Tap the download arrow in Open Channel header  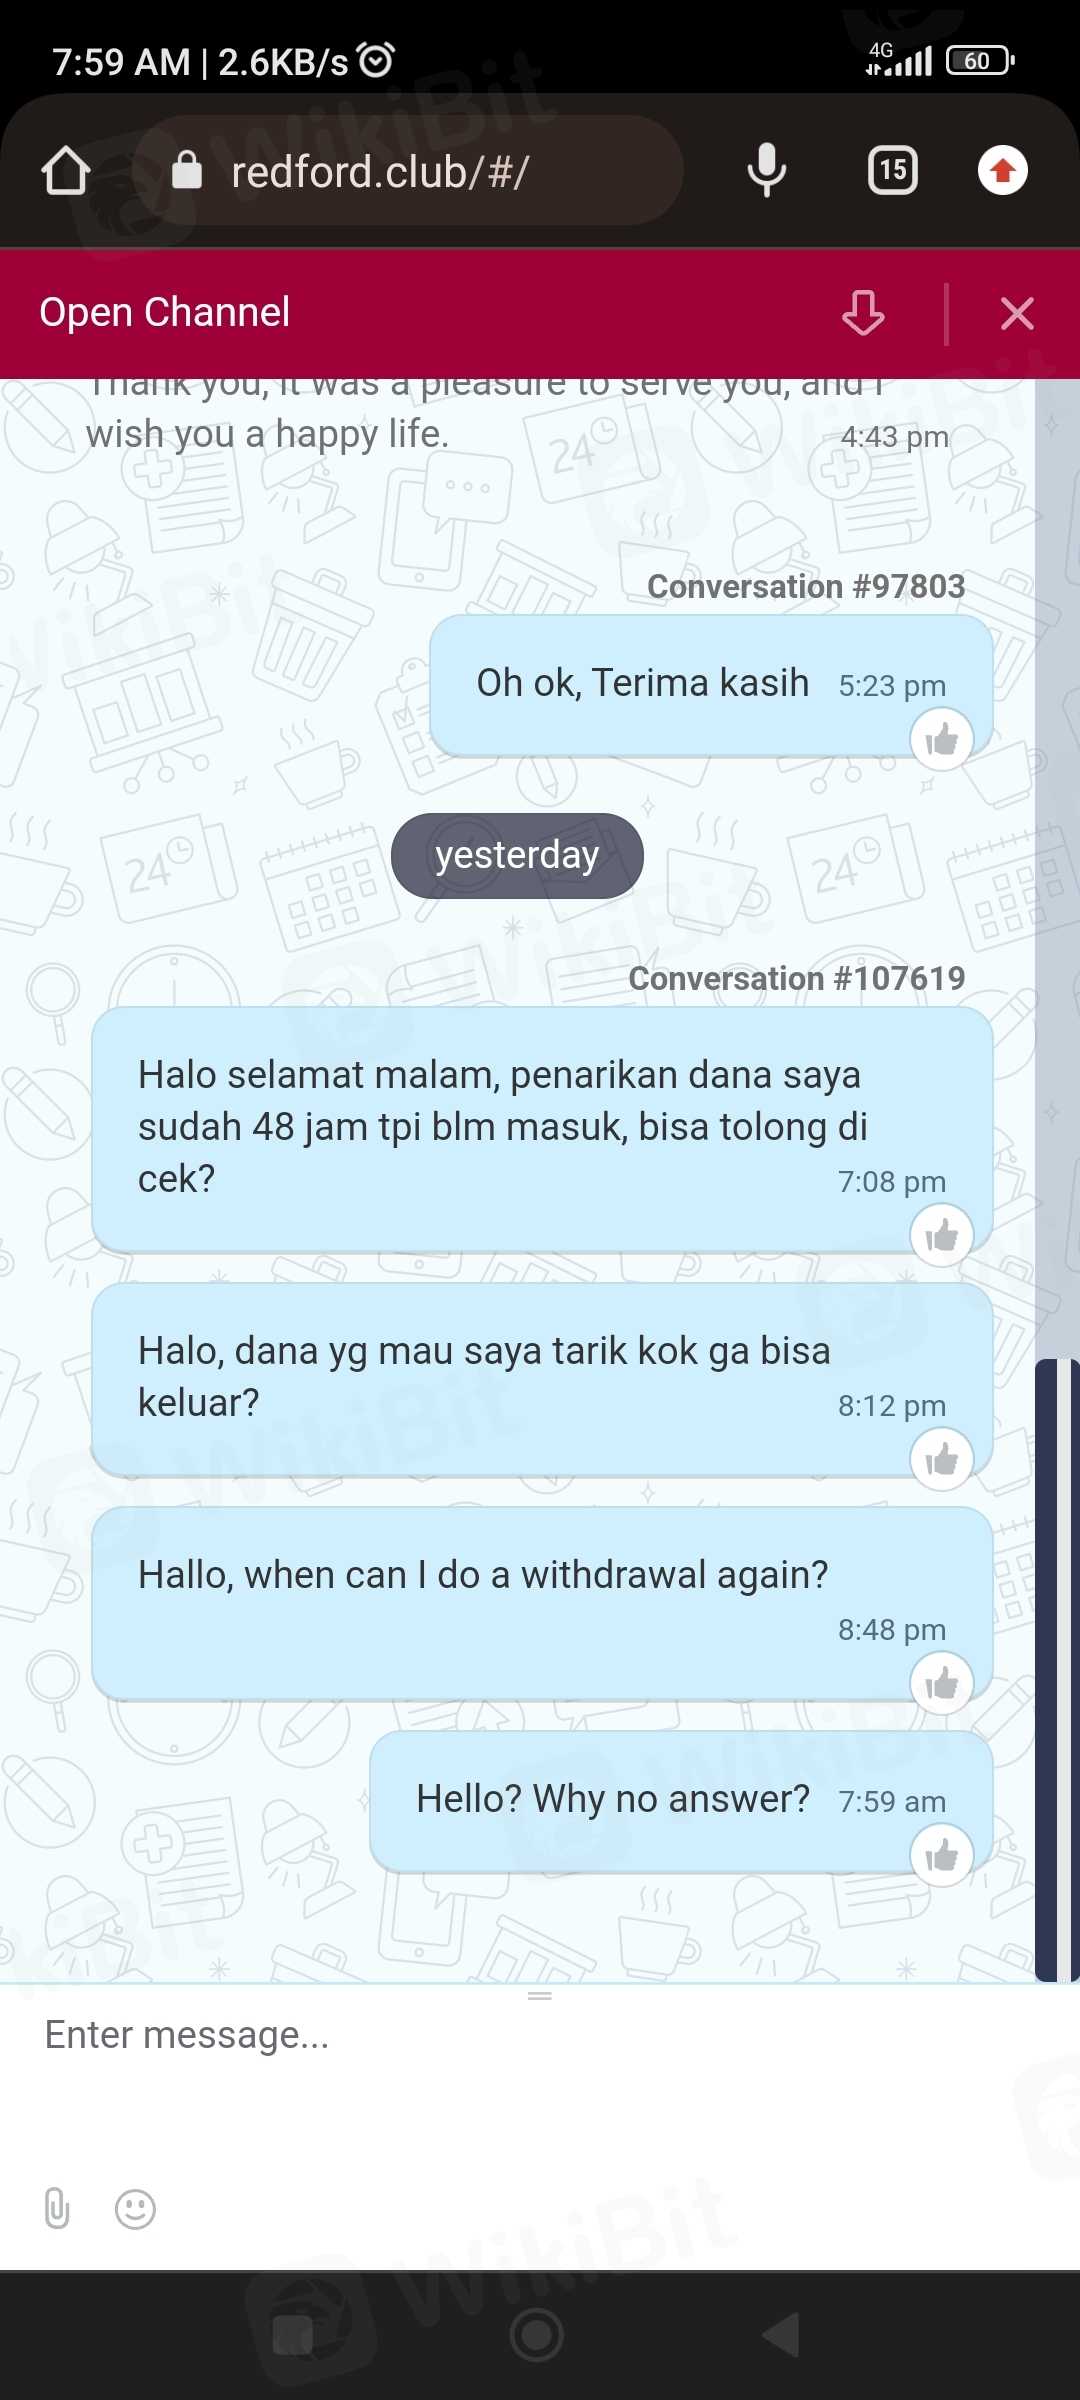pyautogui.click(x=863, y=313)
